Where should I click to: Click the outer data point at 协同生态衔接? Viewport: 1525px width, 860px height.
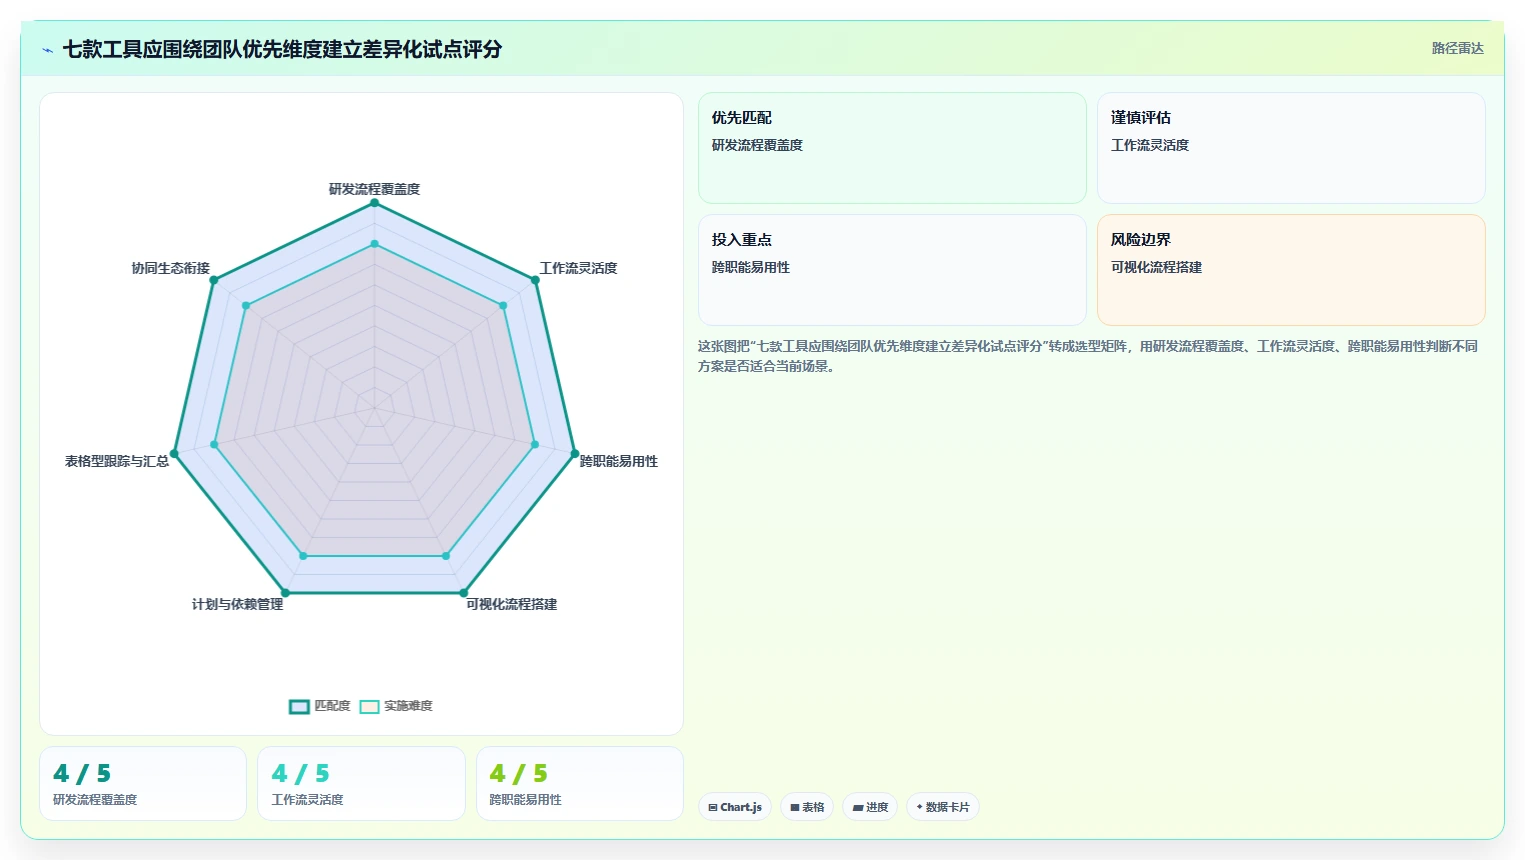click(213, 280)
